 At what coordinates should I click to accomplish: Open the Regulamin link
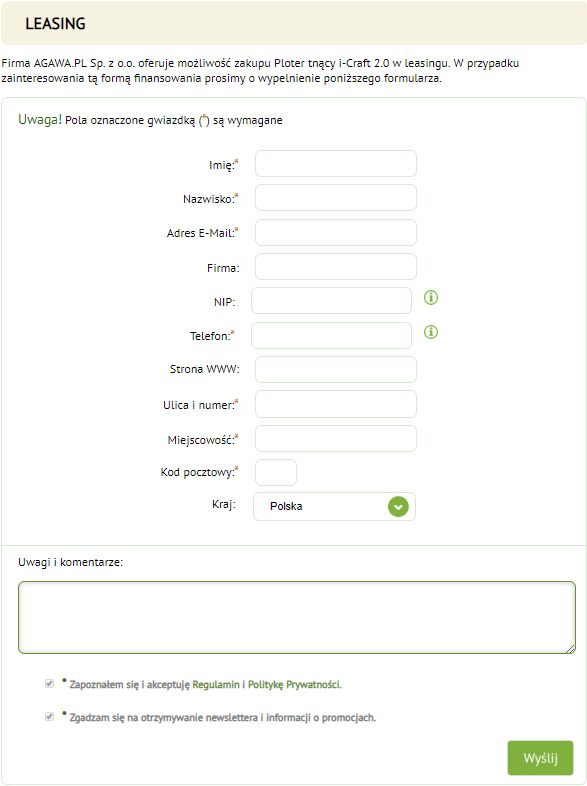(216, 685)
